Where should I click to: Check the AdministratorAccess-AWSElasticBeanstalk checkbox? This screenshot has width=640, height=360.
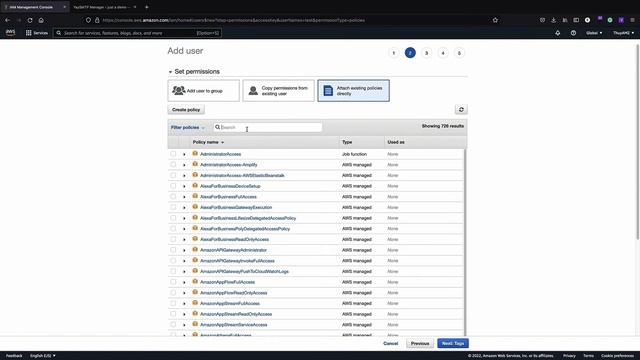point(173,175)
